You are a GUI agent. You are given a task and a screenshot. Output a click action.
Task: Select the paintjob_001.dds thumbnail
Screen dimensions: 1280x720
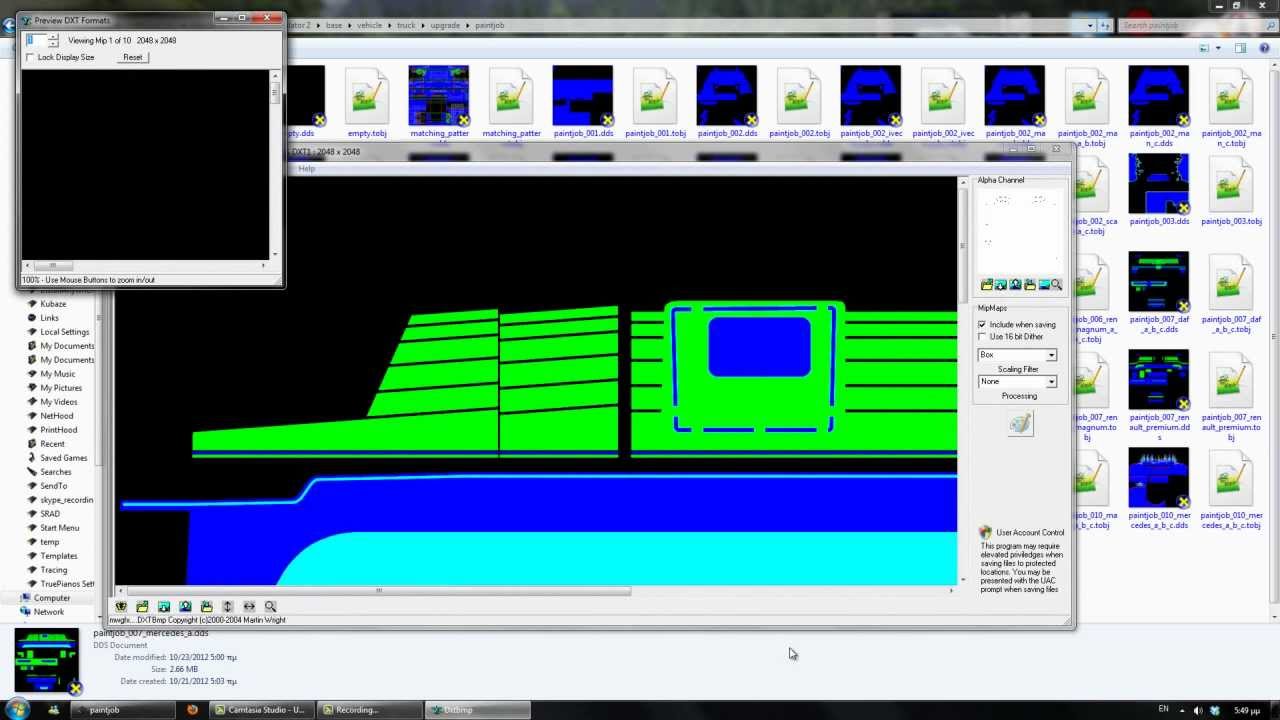click(582, 95)
